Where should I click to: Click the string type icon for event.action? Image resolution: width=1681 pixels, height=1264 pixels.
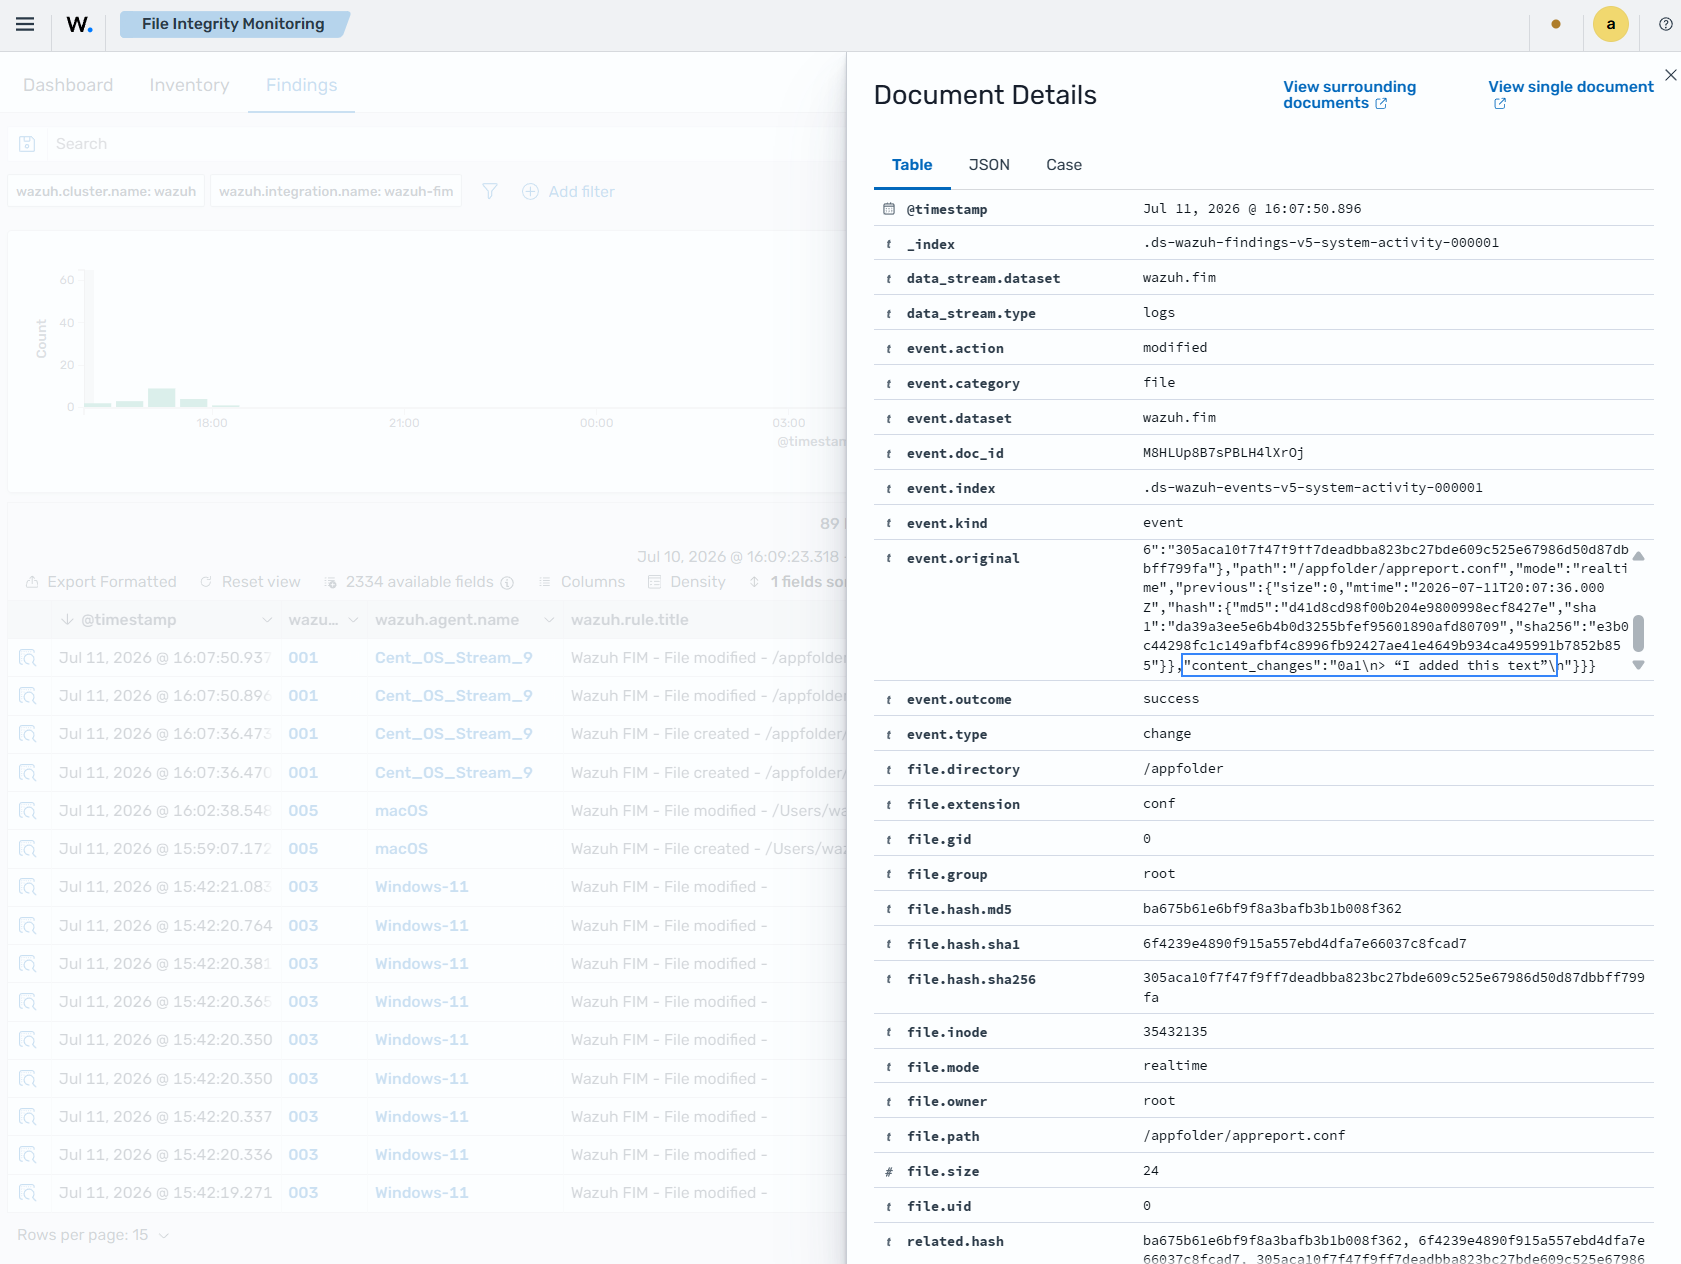(x=889, y=348)
